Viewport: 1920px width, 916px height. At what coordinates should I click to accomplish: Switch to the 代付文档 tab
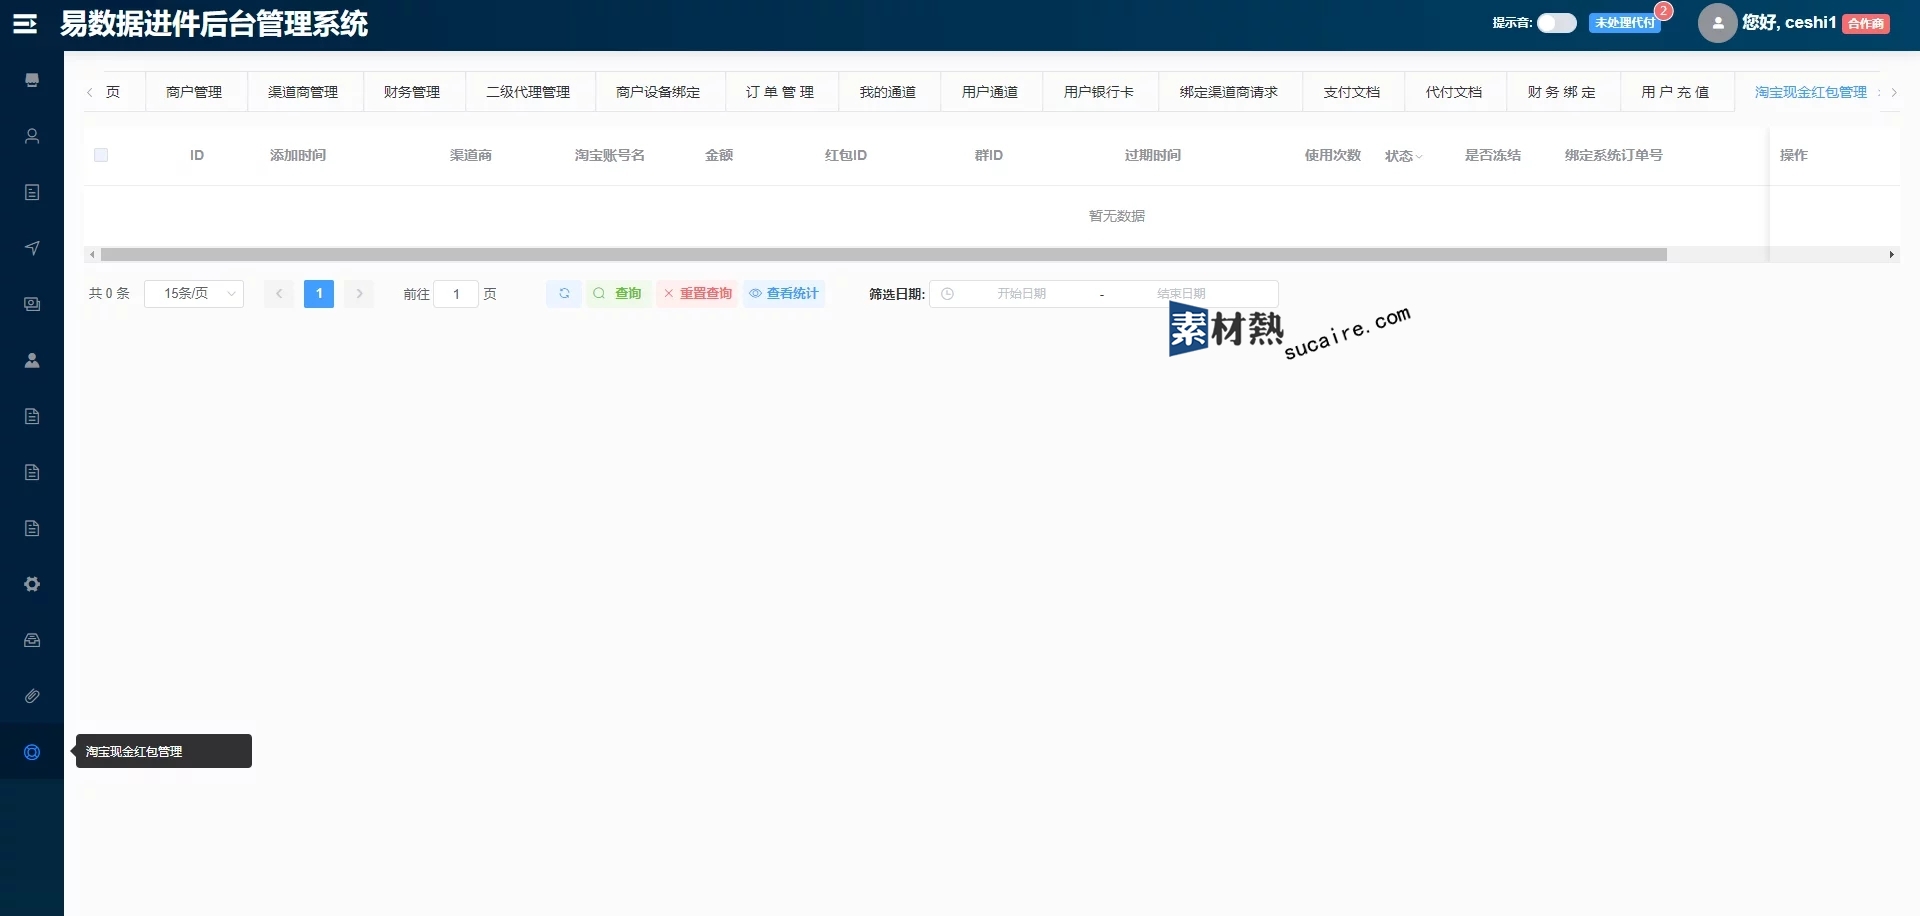point(1454,92)
